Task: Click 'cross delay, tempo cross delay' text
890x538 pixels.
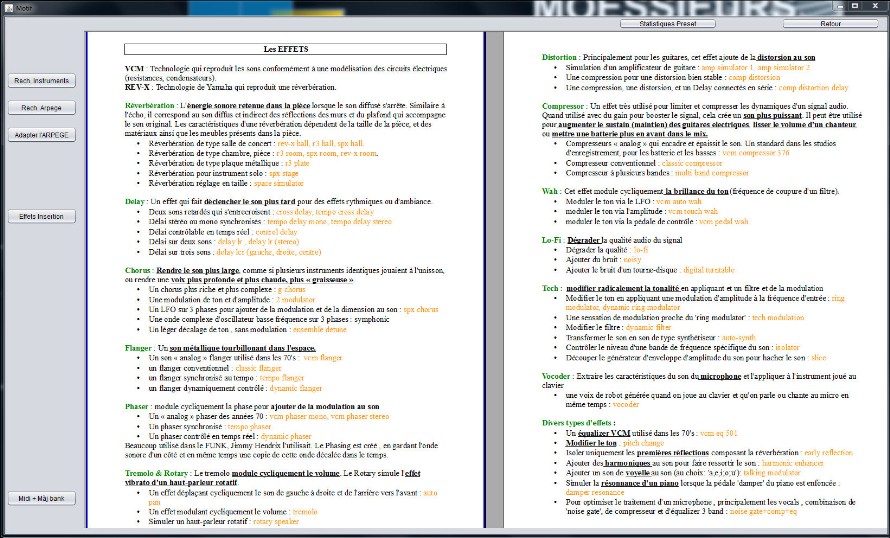Action: tap(325, 212)
